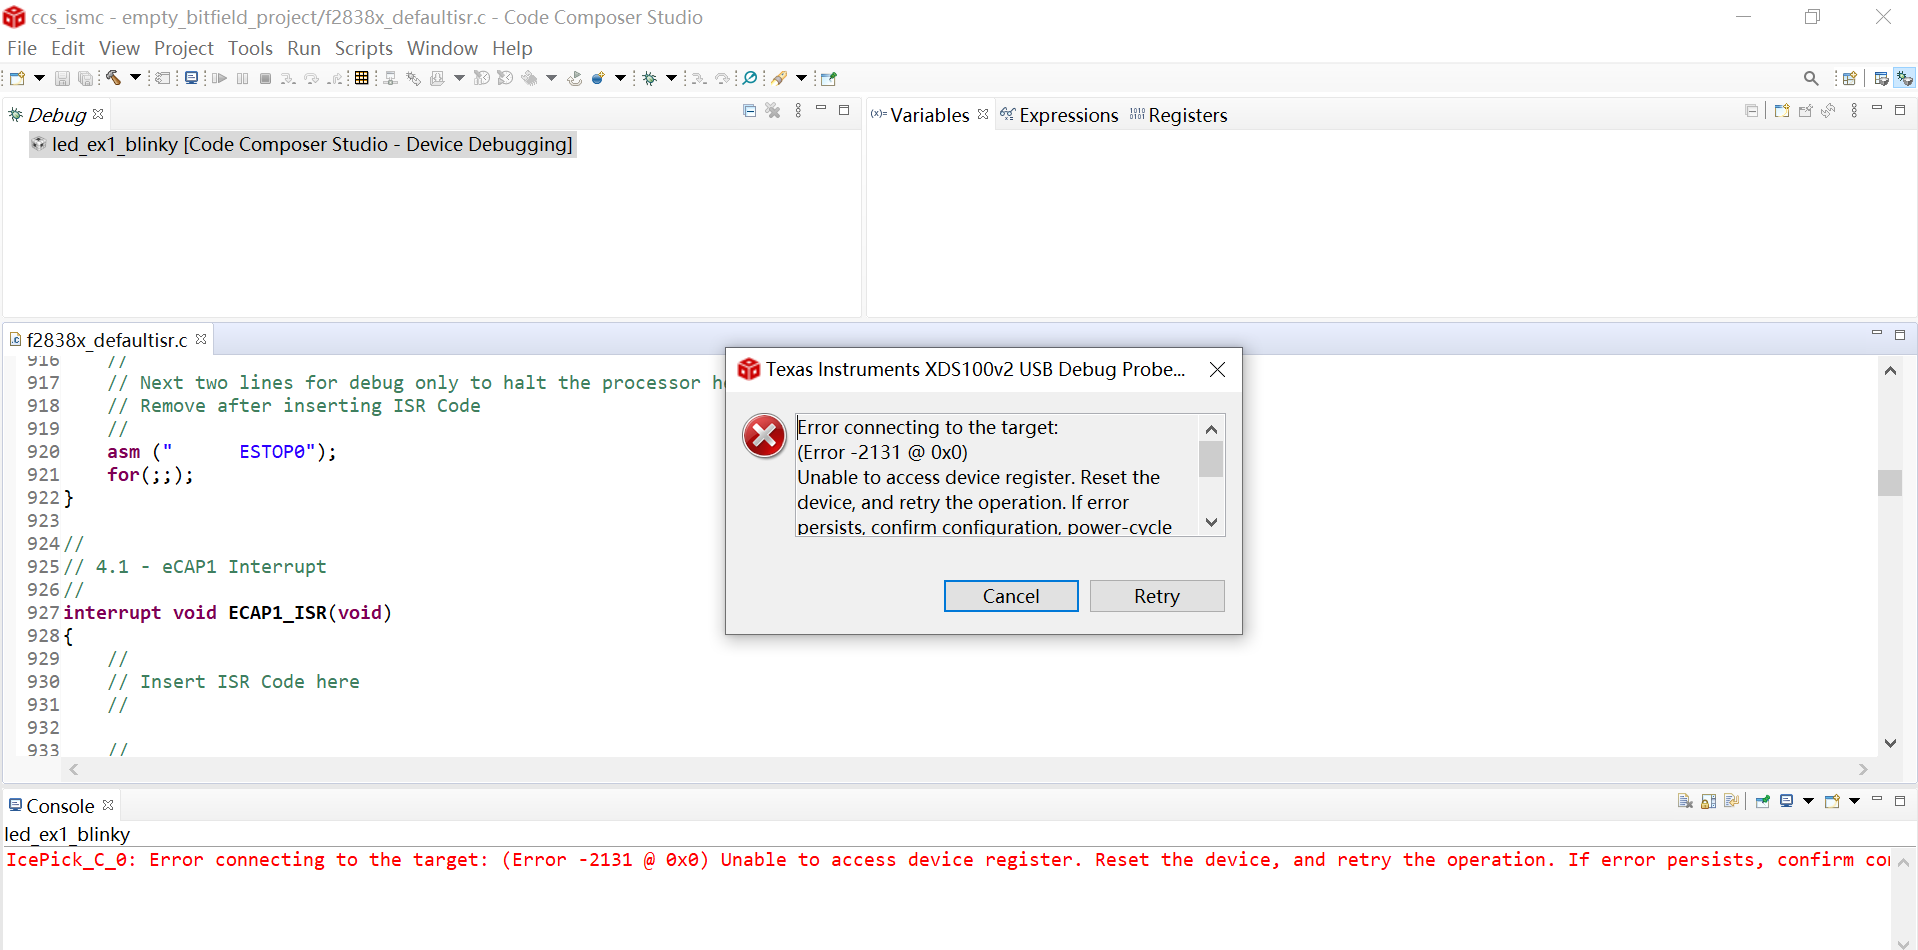The image size is (1918, 950).
Task: Click the Restart icon in the toolbar
Action: 574,78
